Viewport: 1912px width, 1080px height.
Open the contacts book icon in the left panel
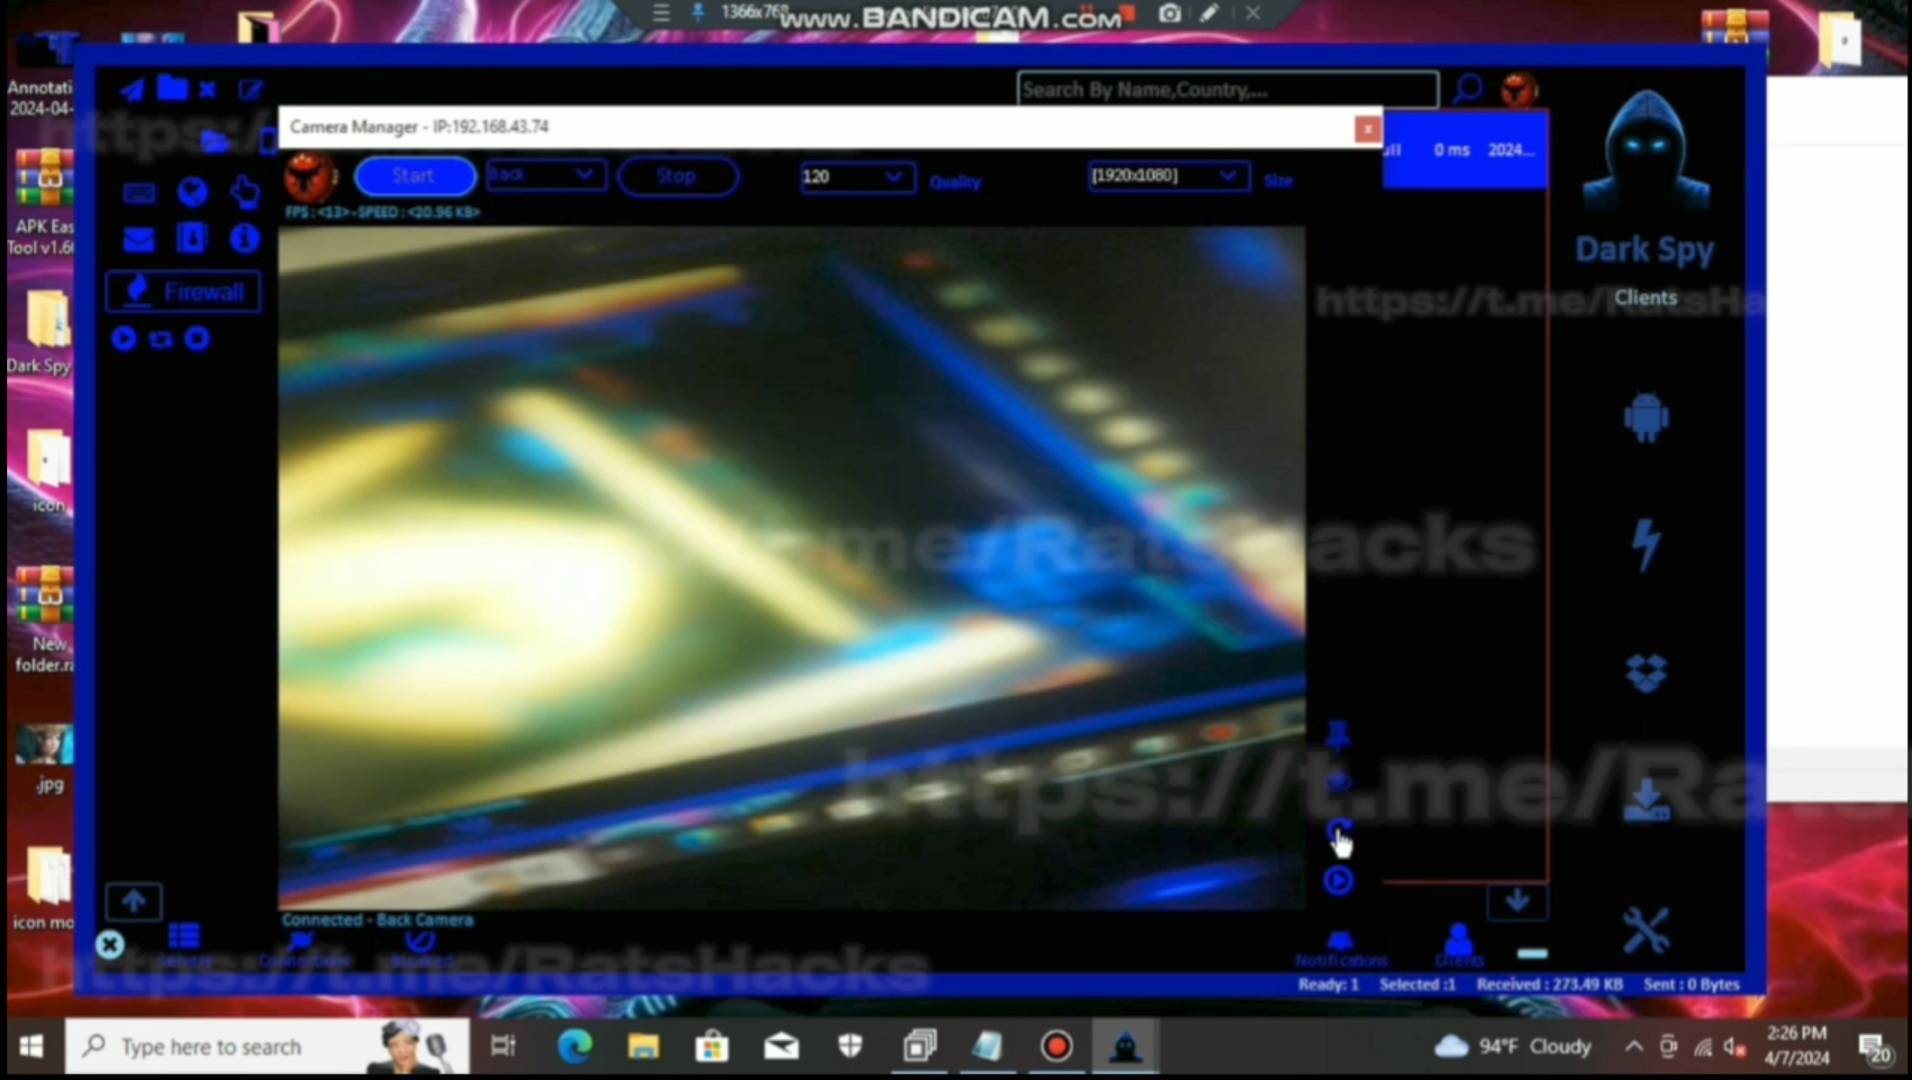192,238
